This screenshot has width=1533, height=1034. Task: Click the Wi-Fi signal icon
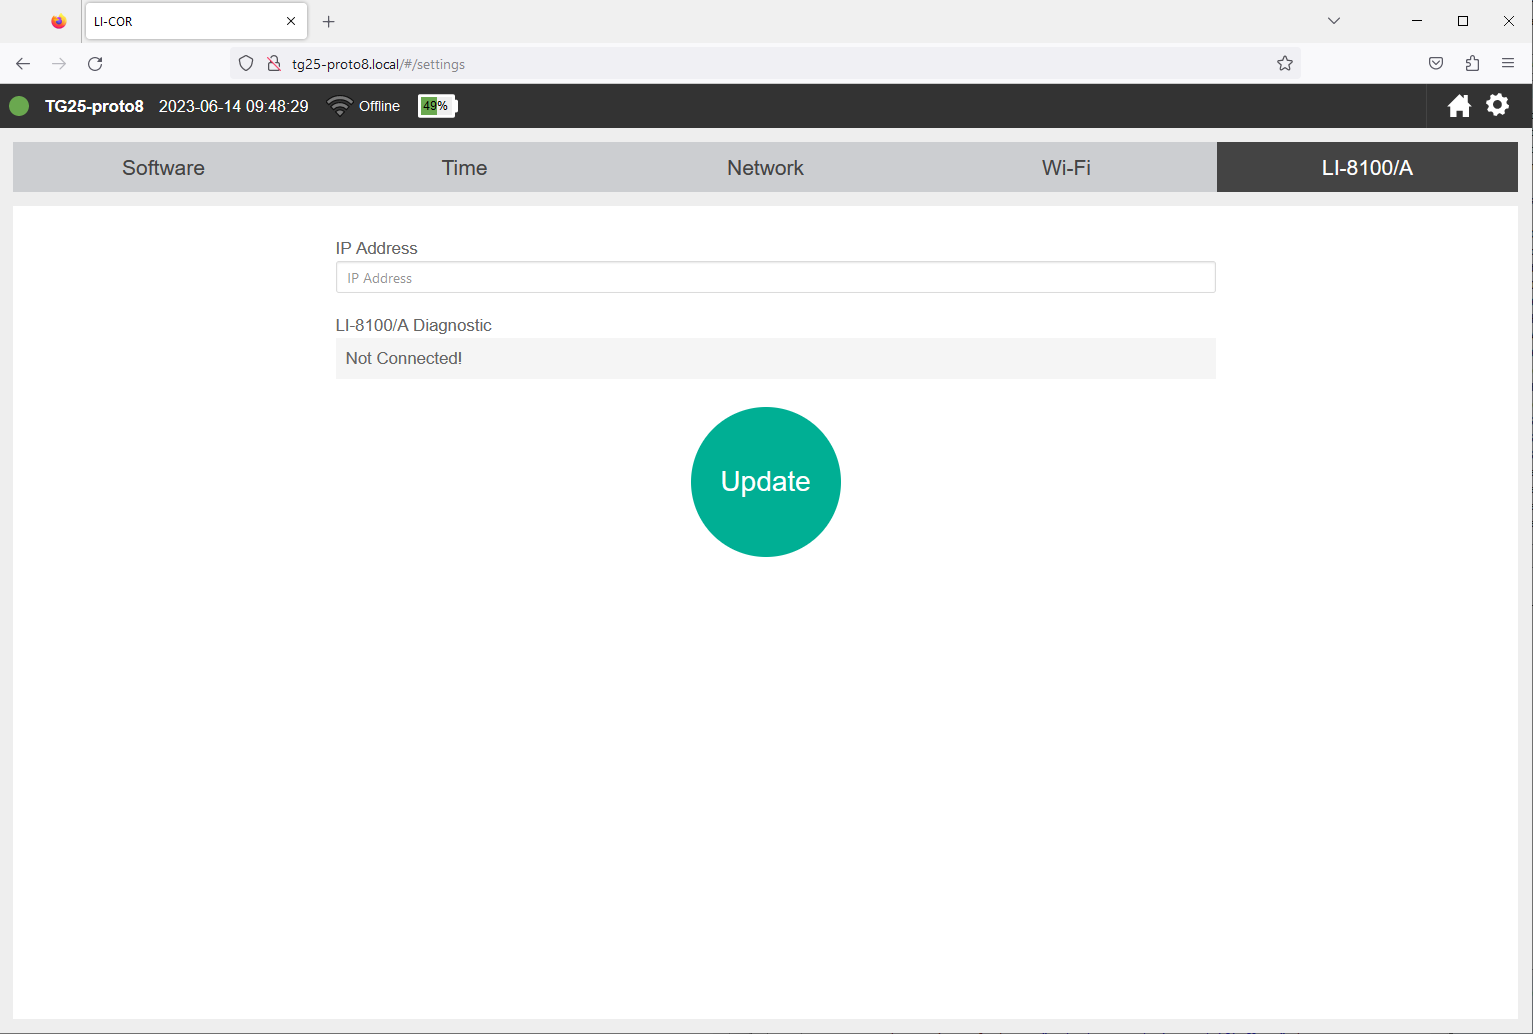[340, 106]
